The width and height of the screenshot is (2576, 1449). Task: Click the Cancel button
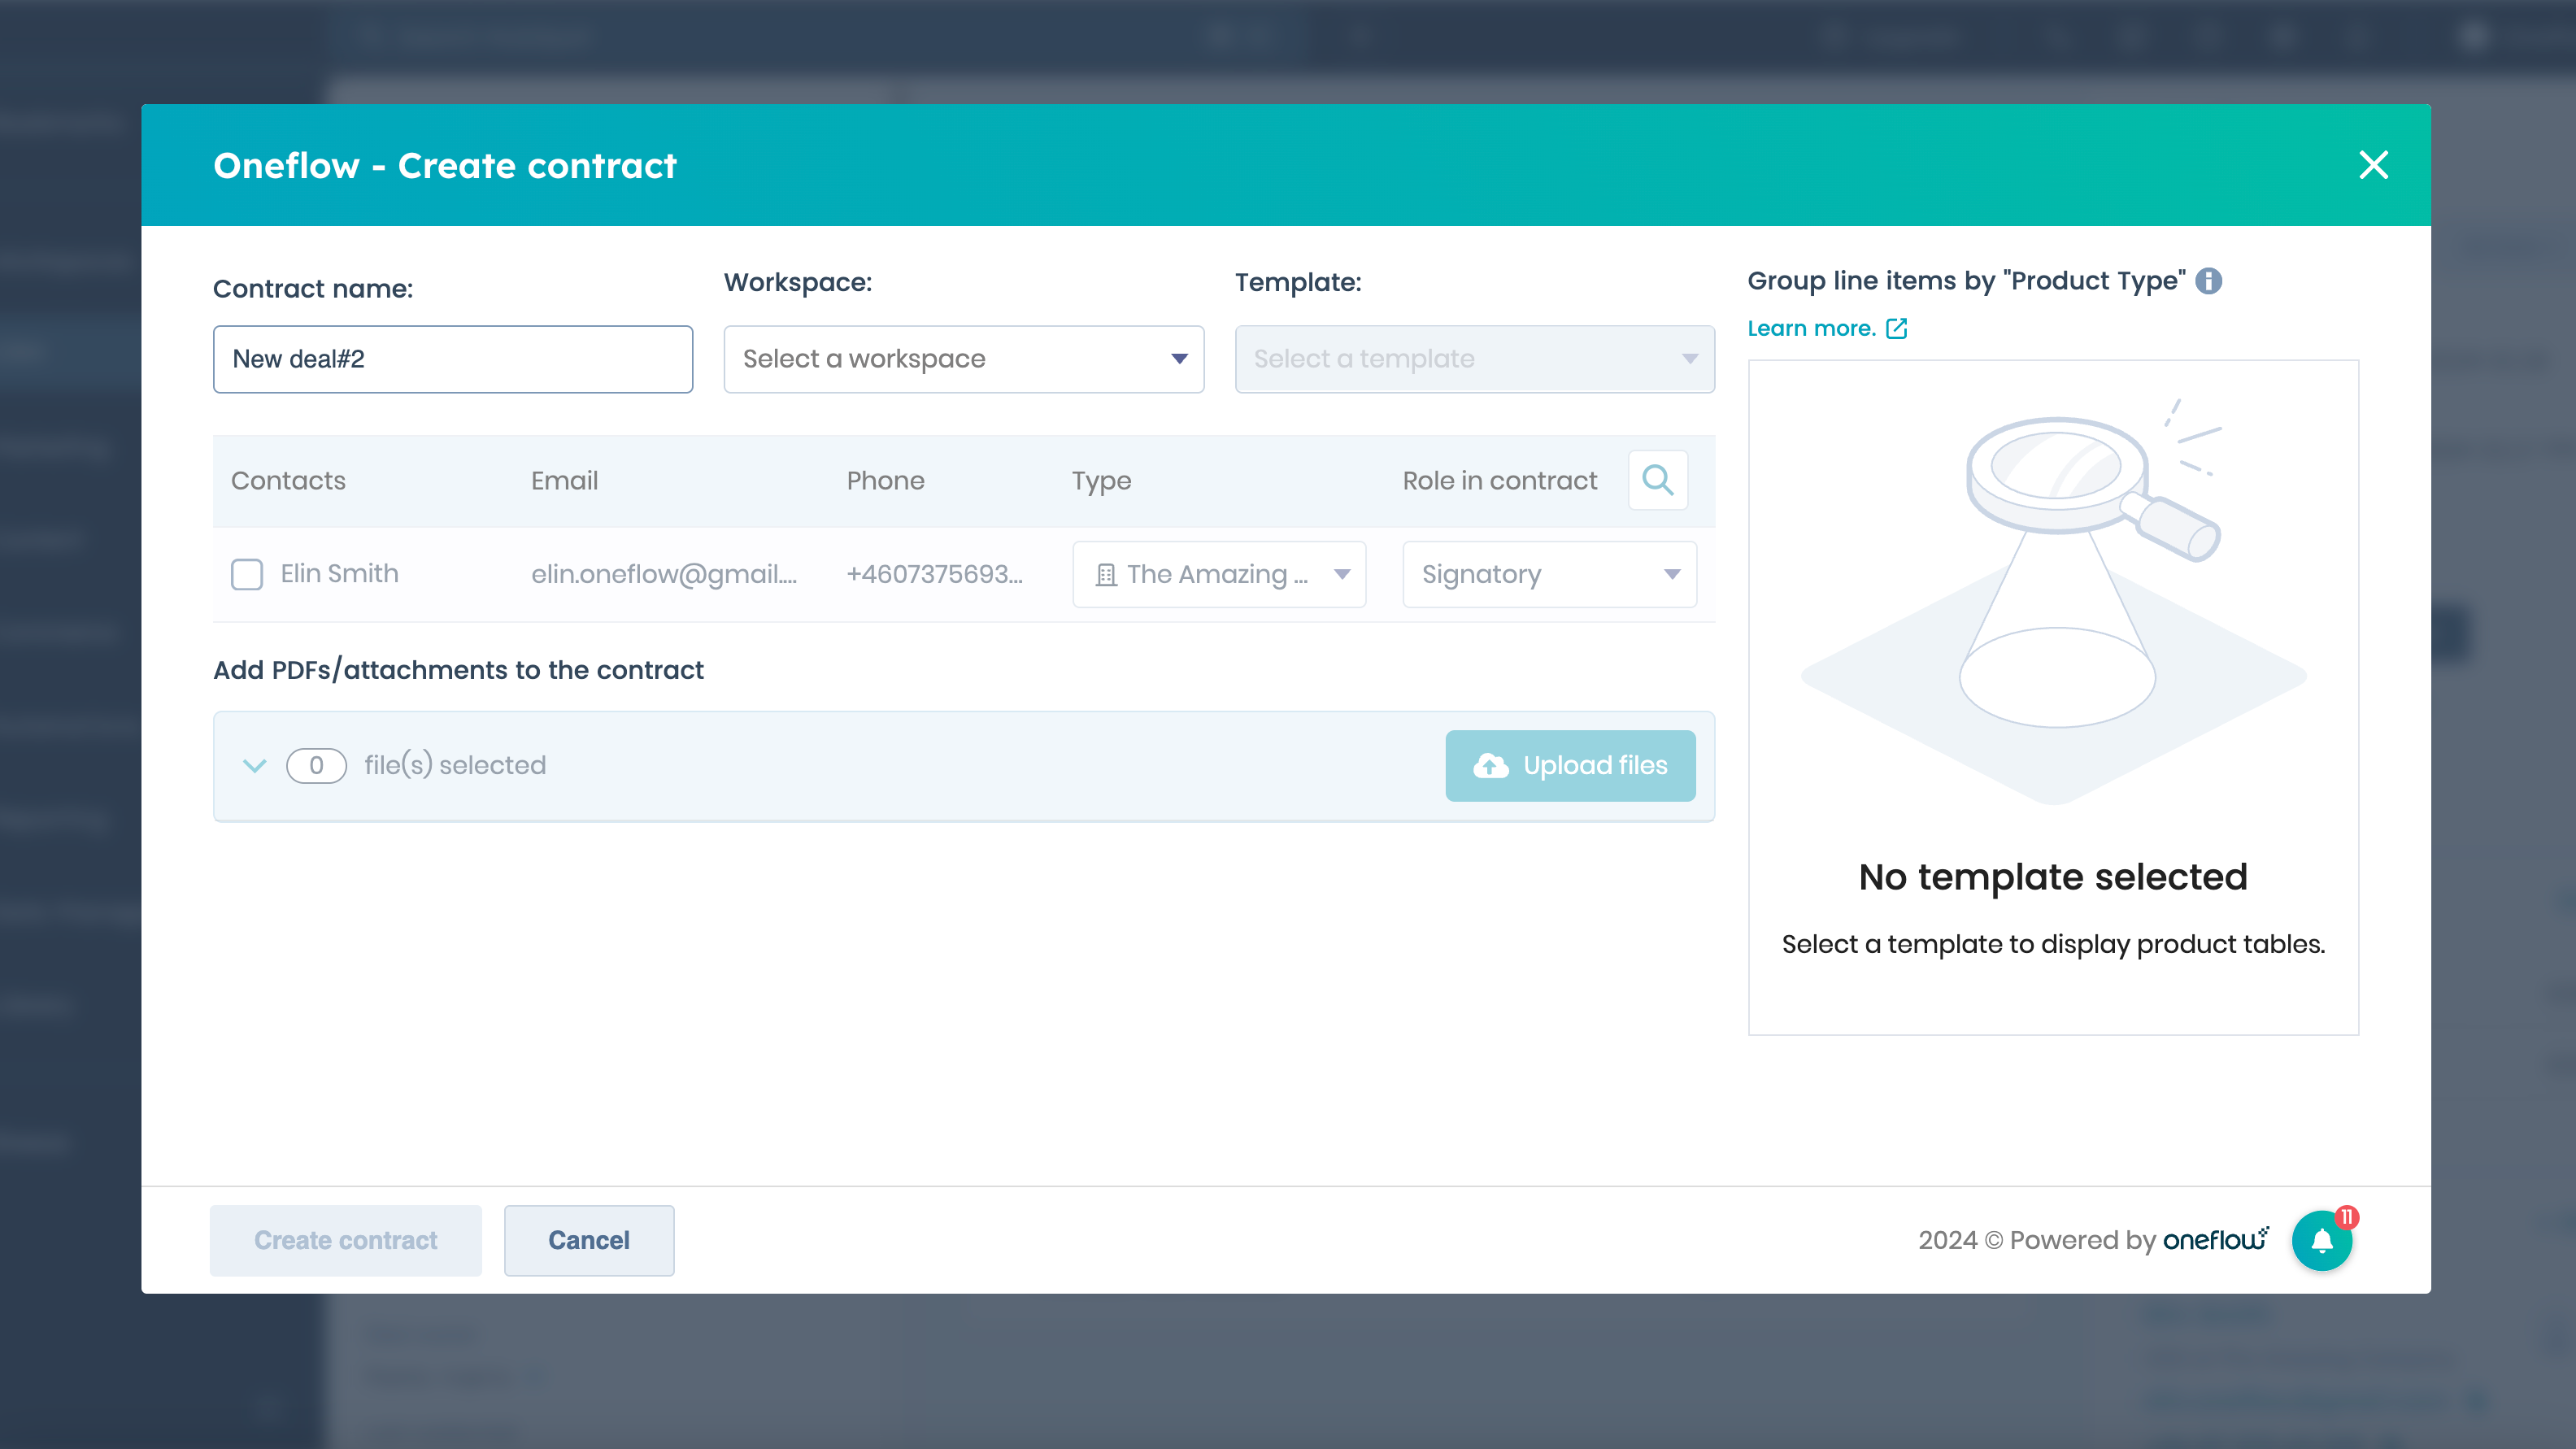coord(588,1240)
